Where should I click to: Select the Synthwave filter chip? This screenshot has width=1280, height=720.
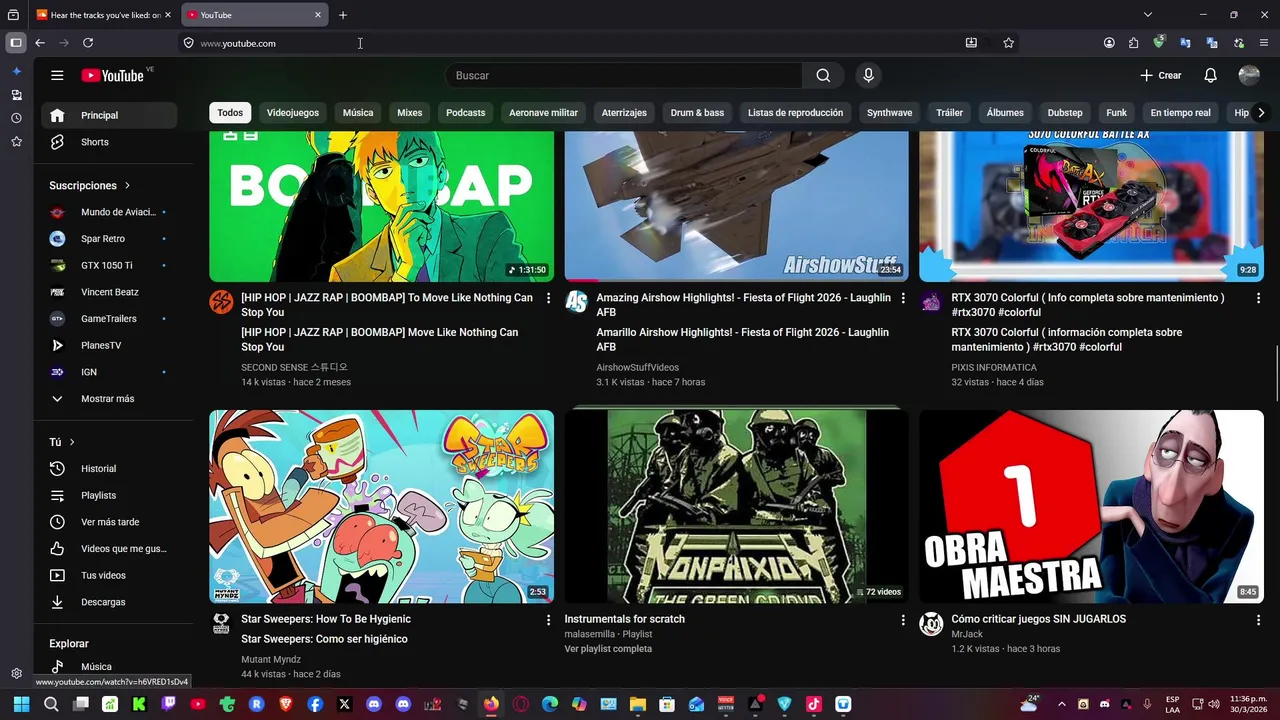889,113
